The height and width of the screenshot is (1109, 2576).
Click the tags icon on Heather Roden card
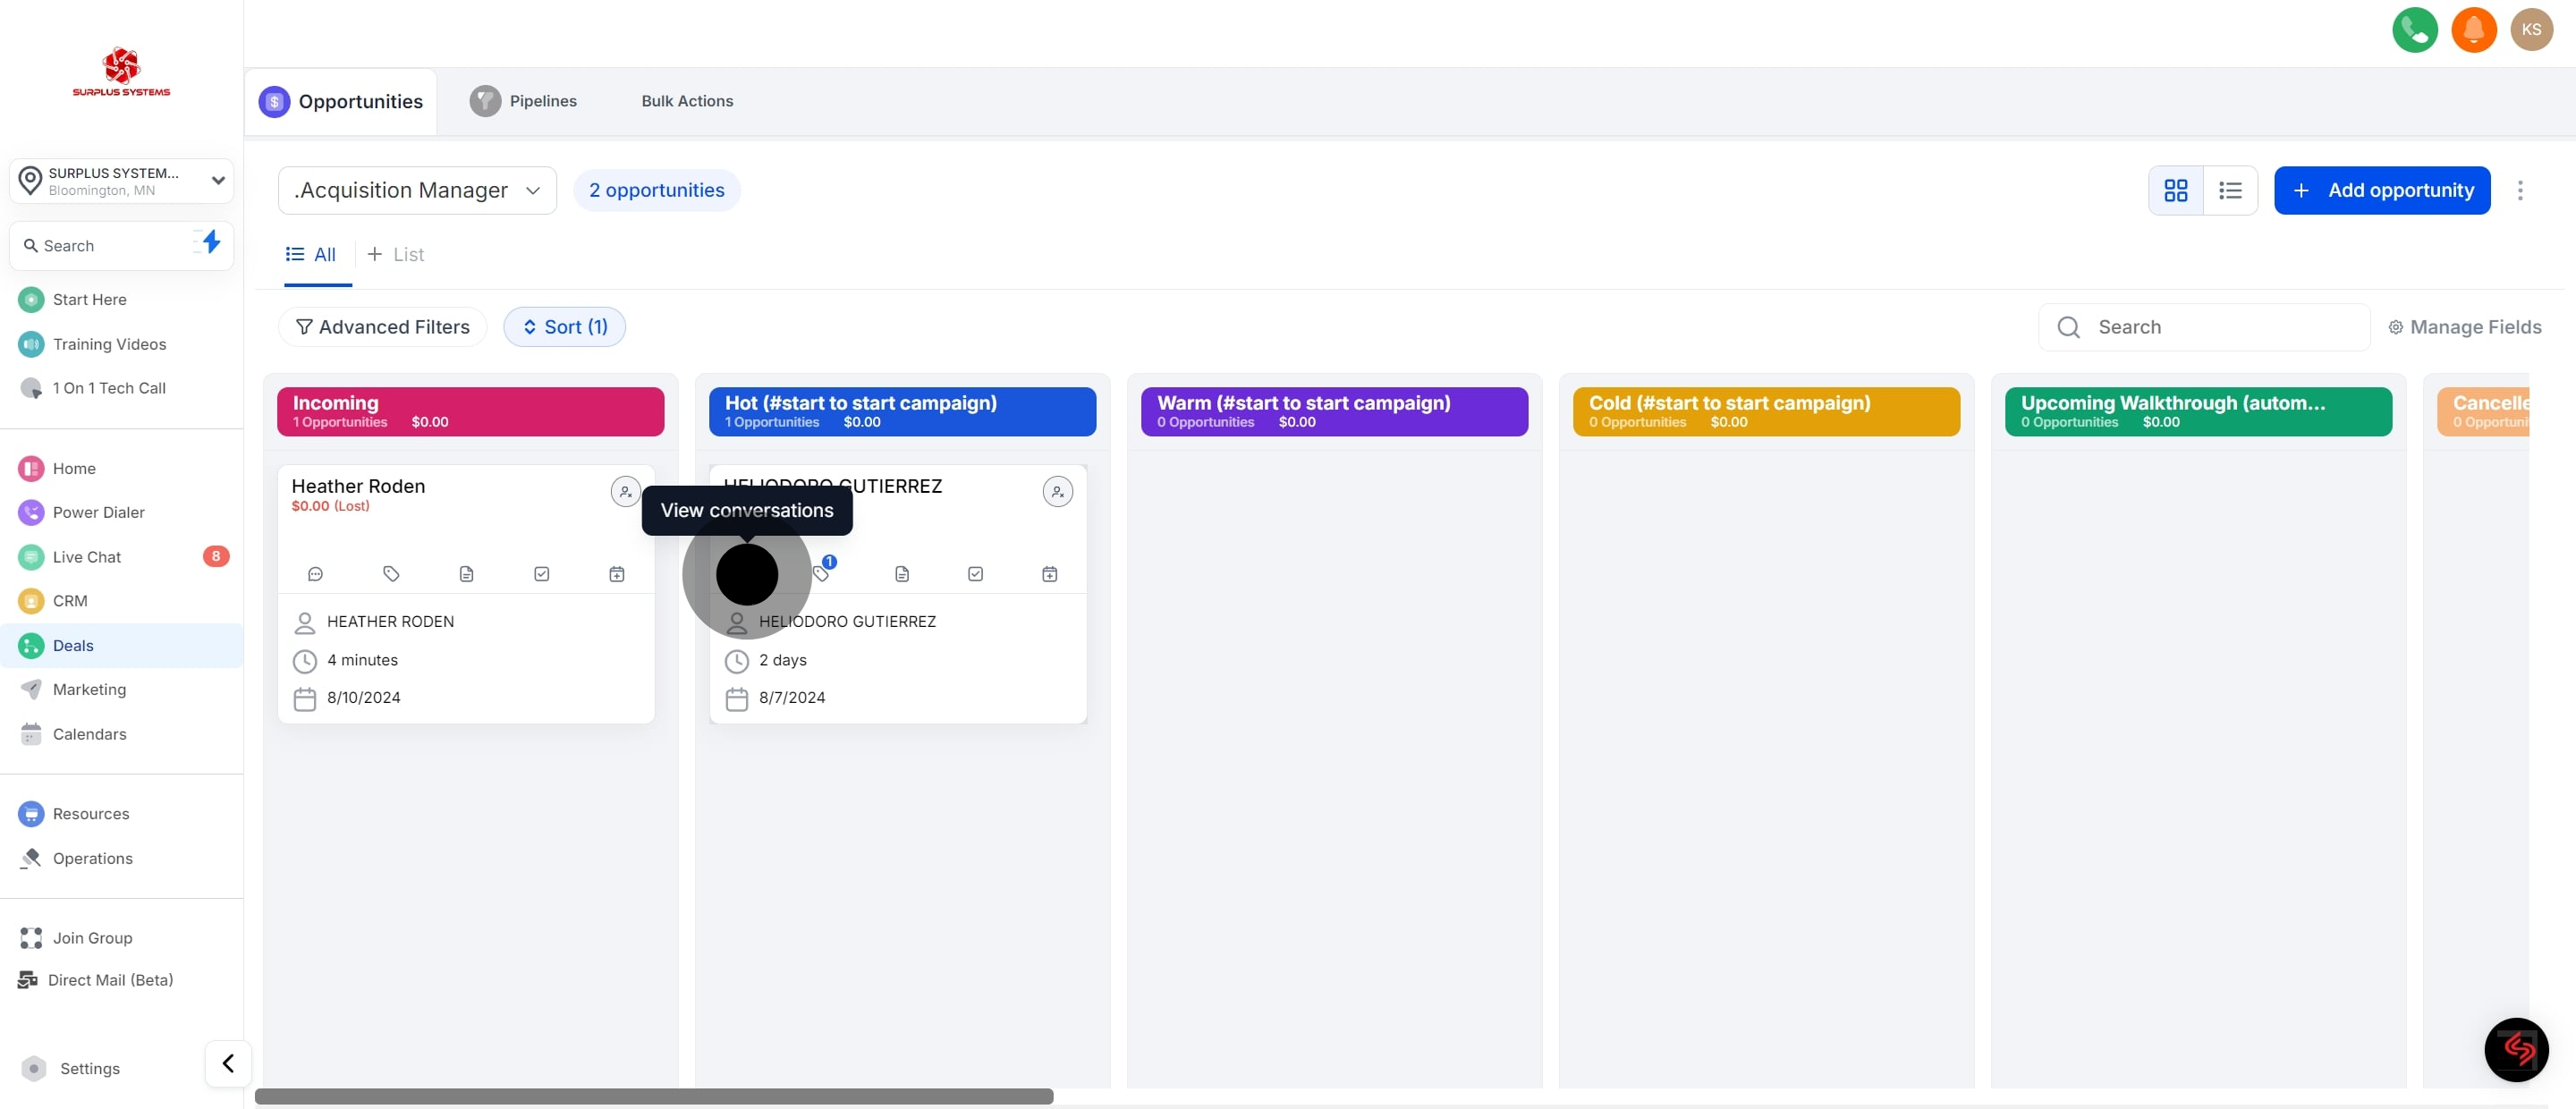(391, 574)
